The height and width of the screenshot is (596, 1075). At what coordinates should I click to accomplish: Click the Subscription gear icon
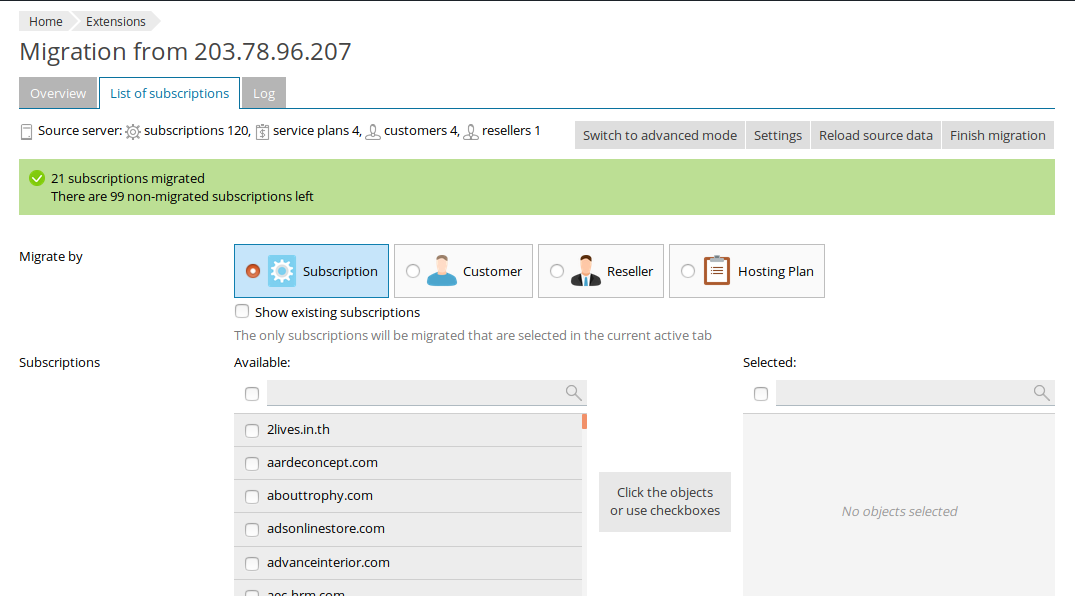282,271
